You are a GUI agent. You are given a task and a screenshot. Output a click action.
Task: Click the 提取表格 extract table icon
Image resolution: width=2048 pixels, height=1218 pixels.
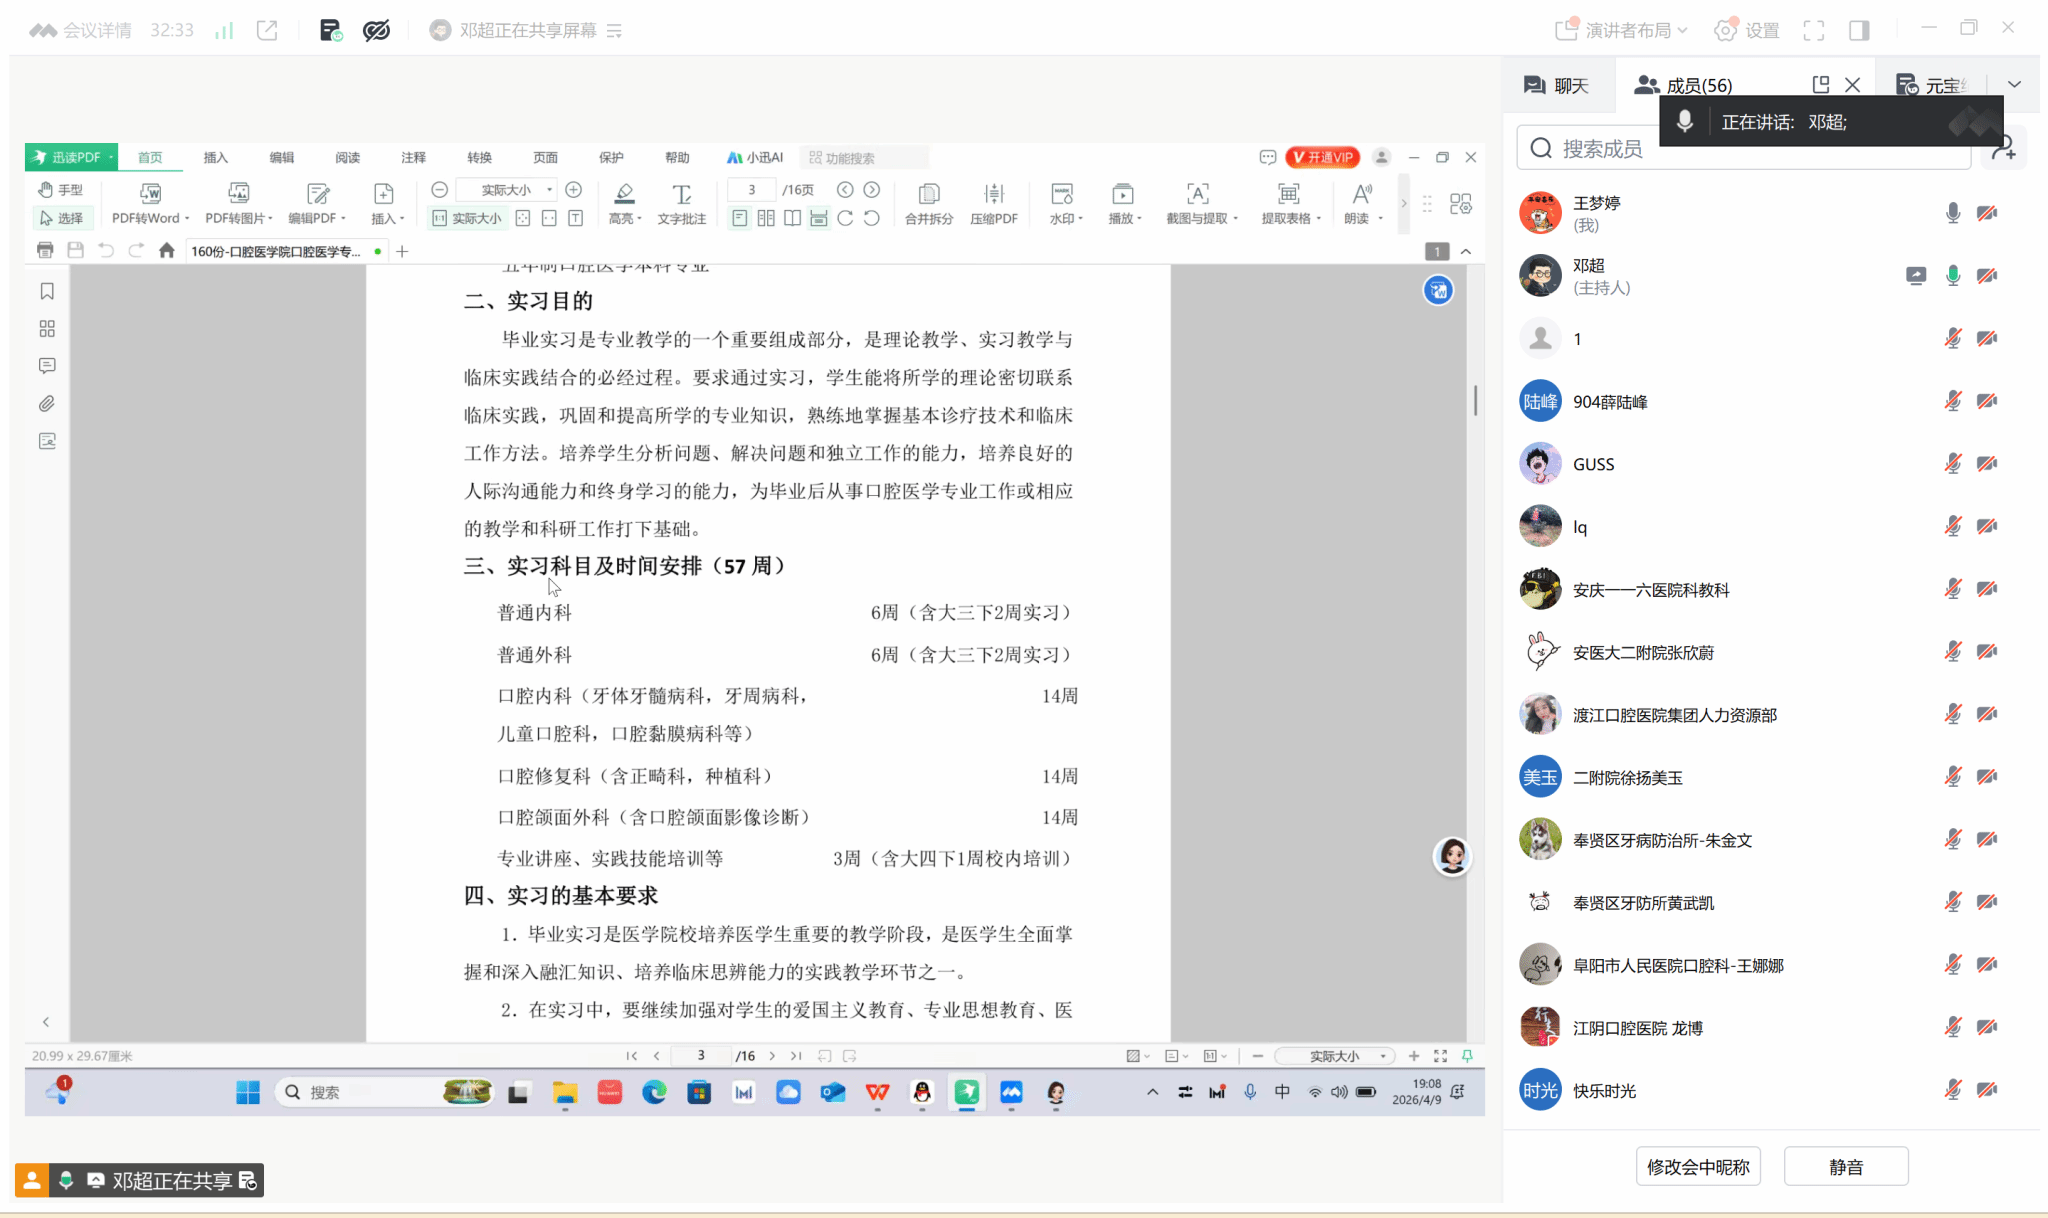(1288, 194)
